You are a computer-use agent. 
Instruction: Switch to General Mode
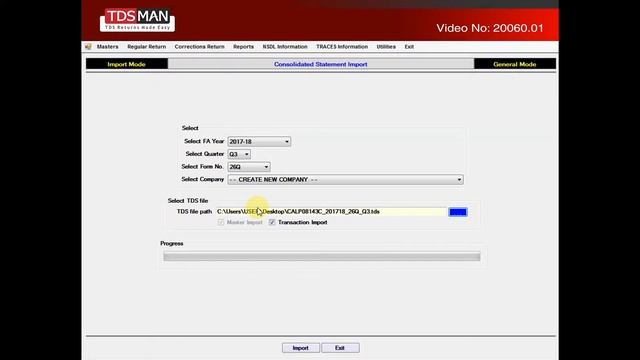[x=514, y=64]
